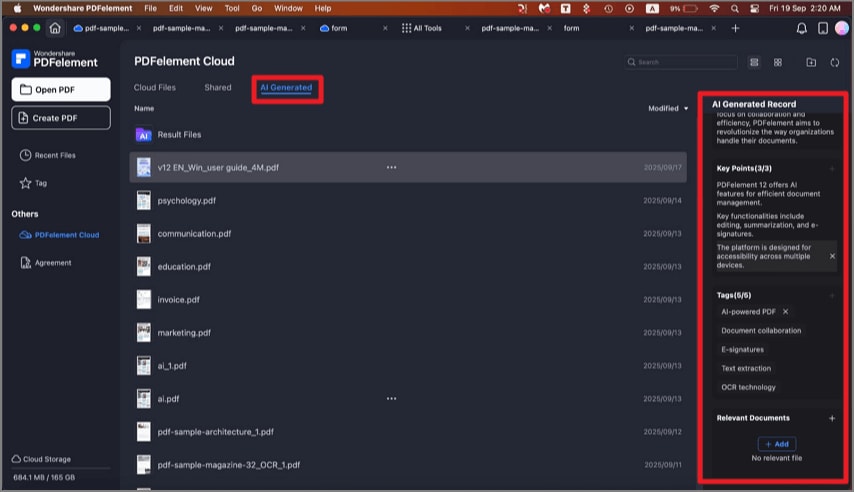Switch to the Cloud Files tab
The width and height of the screenshot is (854, 492).
[155, 88]
